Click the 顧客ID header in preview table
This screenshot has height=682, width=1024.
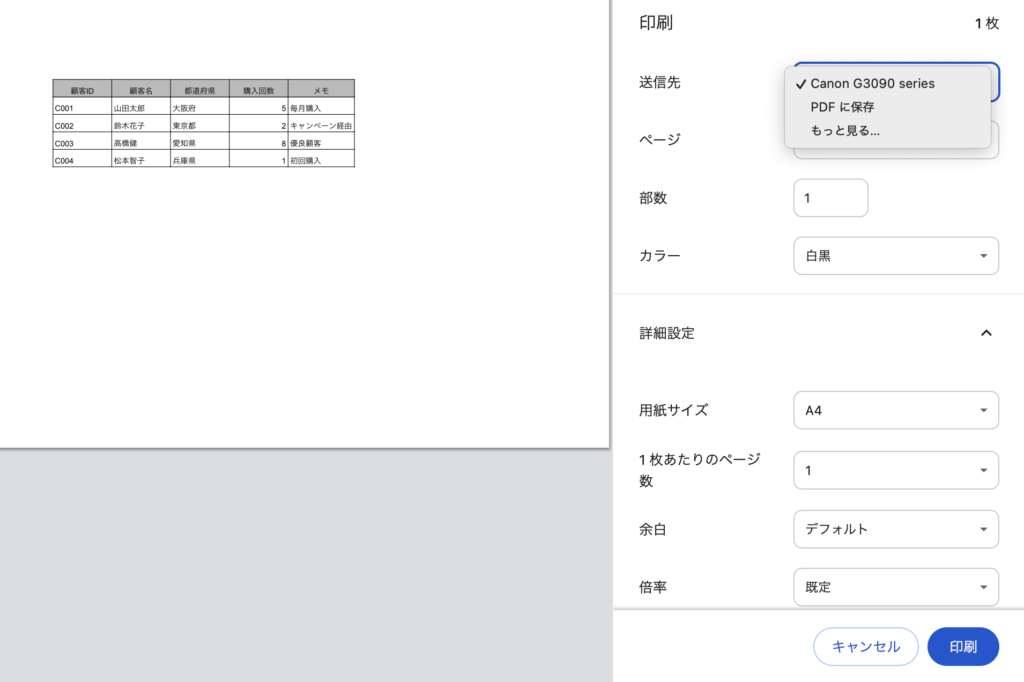pos(82,90)
